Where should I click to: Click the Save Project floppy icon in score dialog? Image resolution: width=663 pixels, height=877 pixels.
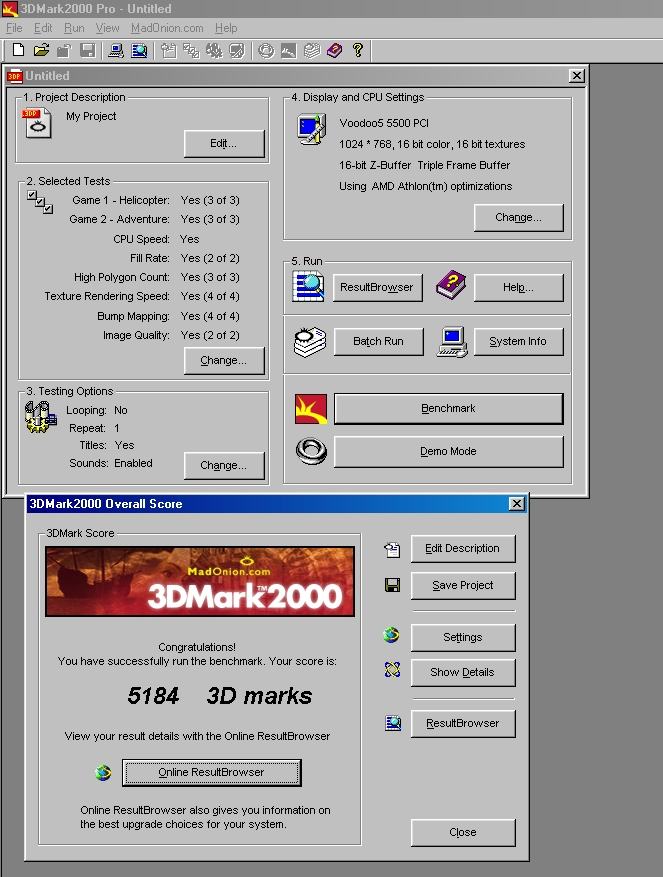[393, 586]
